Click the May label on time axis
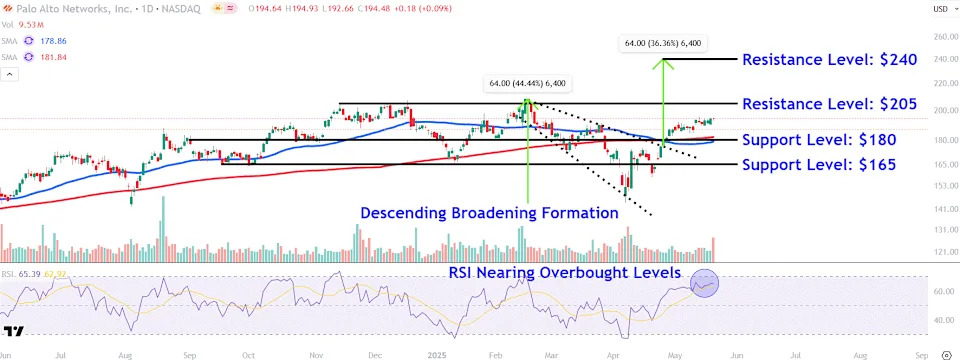960x361 pixels. 674,355
